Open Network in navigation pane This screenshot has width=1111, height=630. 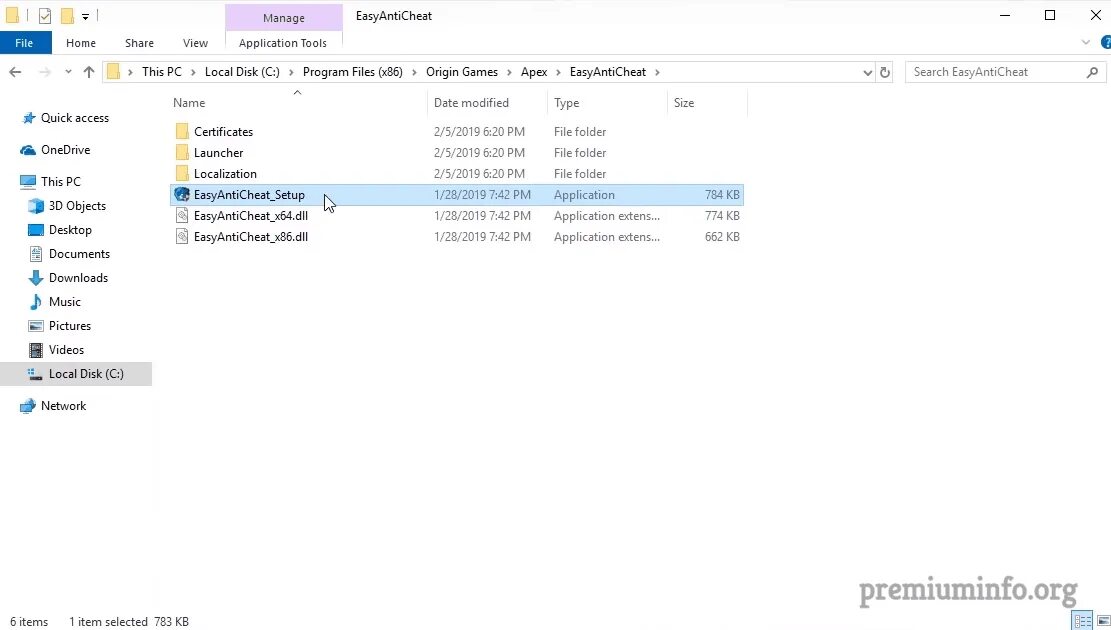tap(63, 406)
